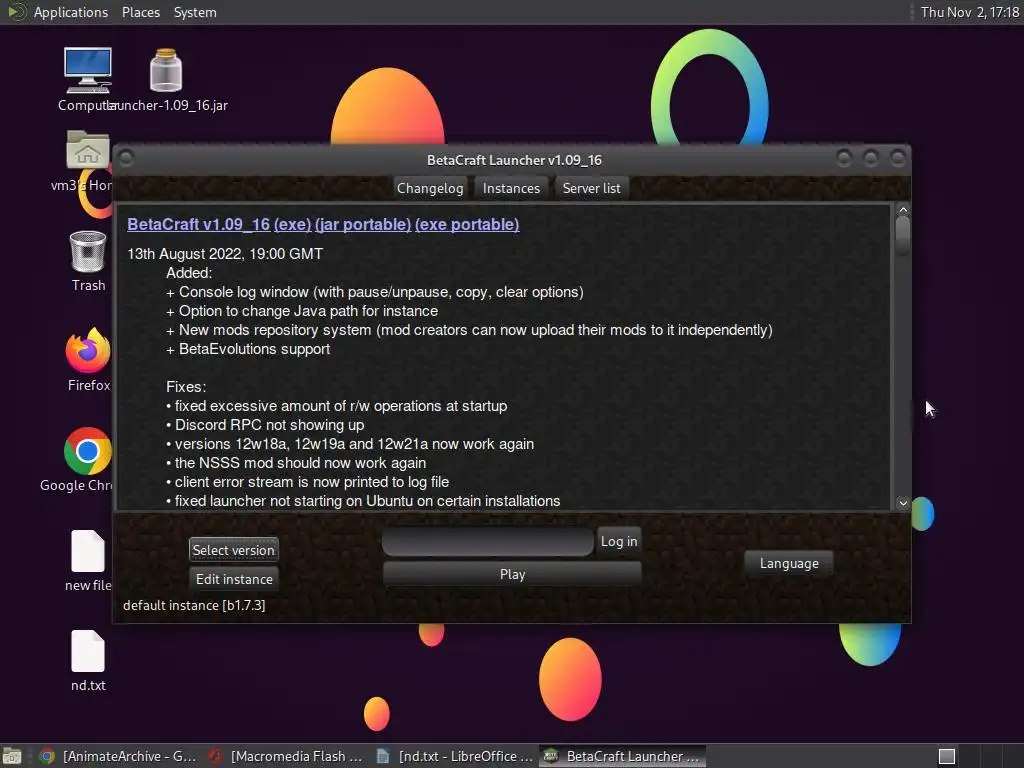
Task: Click the show desktop icon in taskbar
Action: tap(12, 756)
